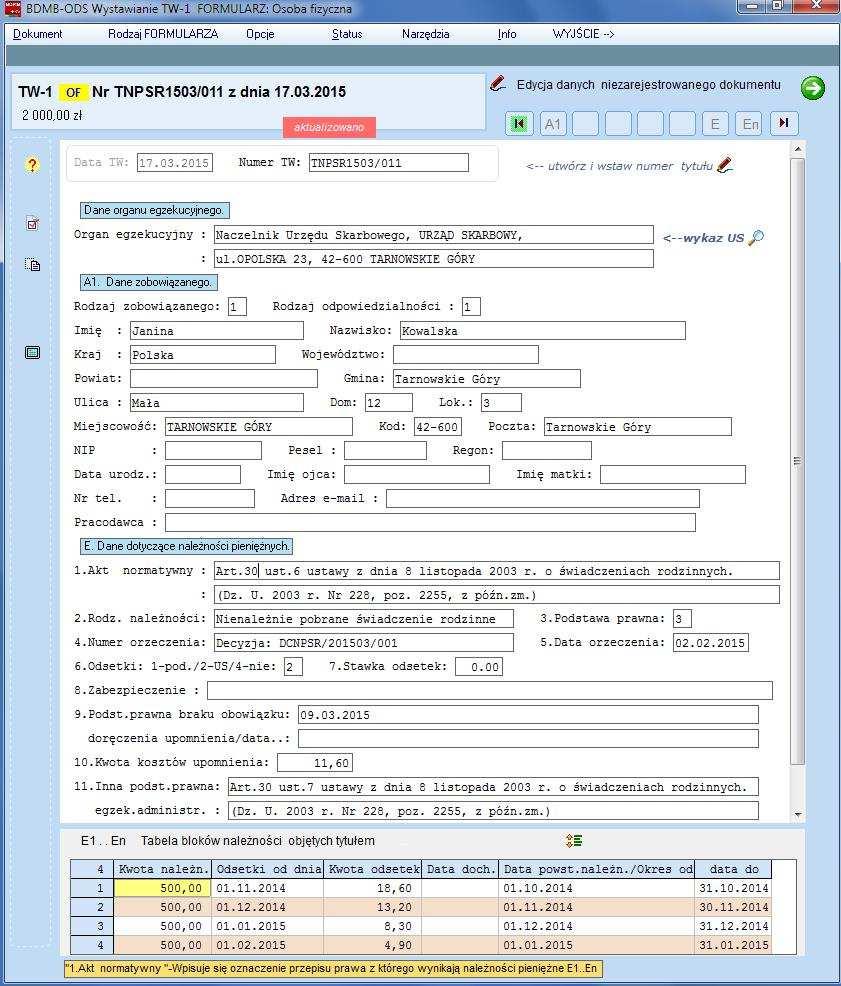Open the En section button

[x=750, y=123]
